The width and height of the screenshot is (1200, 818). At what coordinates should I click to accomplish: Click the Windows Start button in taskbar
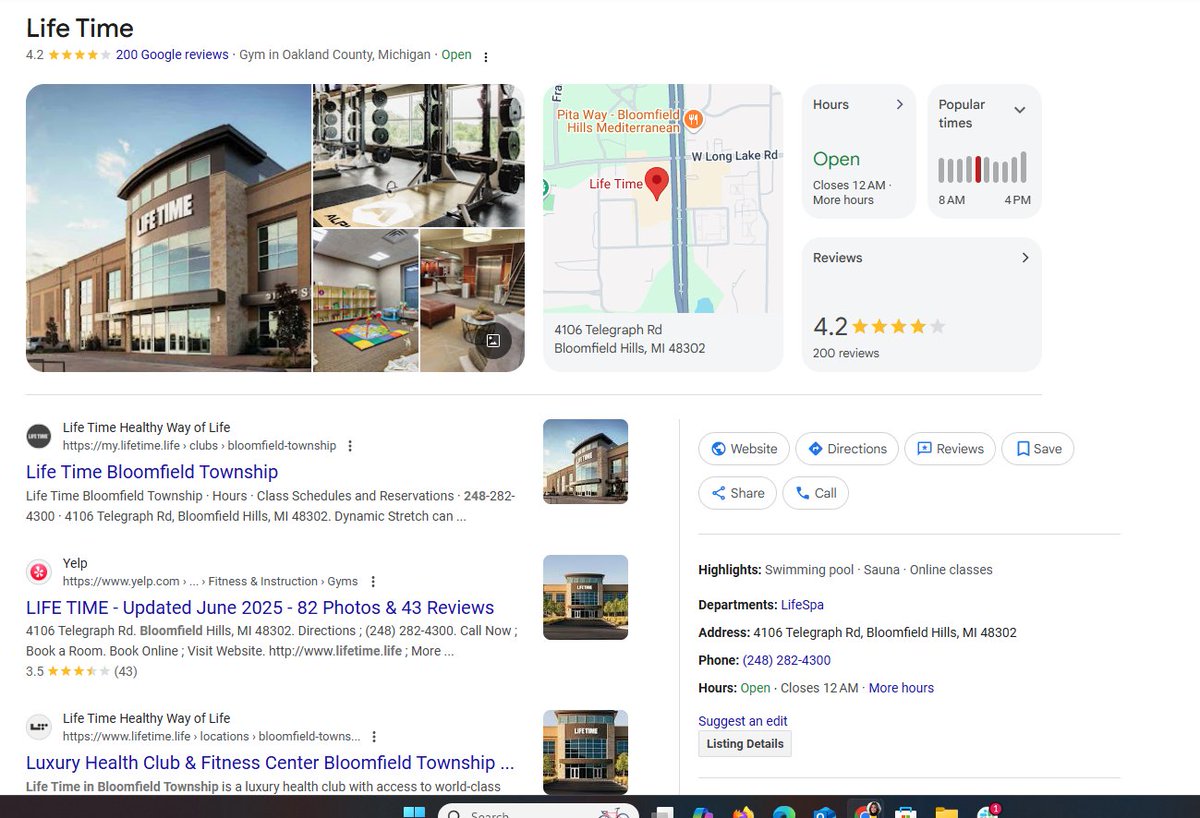pos(414,812)
